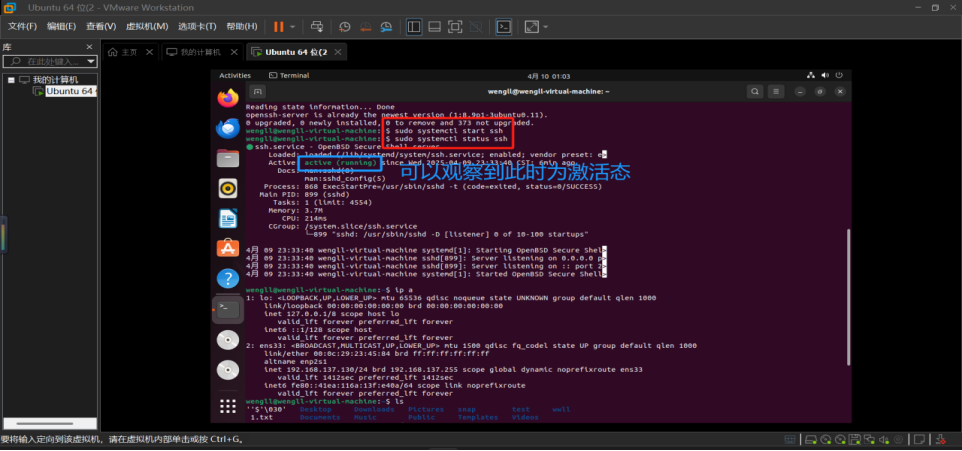The height and width of the screenshot is (451, 962).
Task: Click the wwll directory name in ls output
Action: pyautogui.click(x=561, y=409)
